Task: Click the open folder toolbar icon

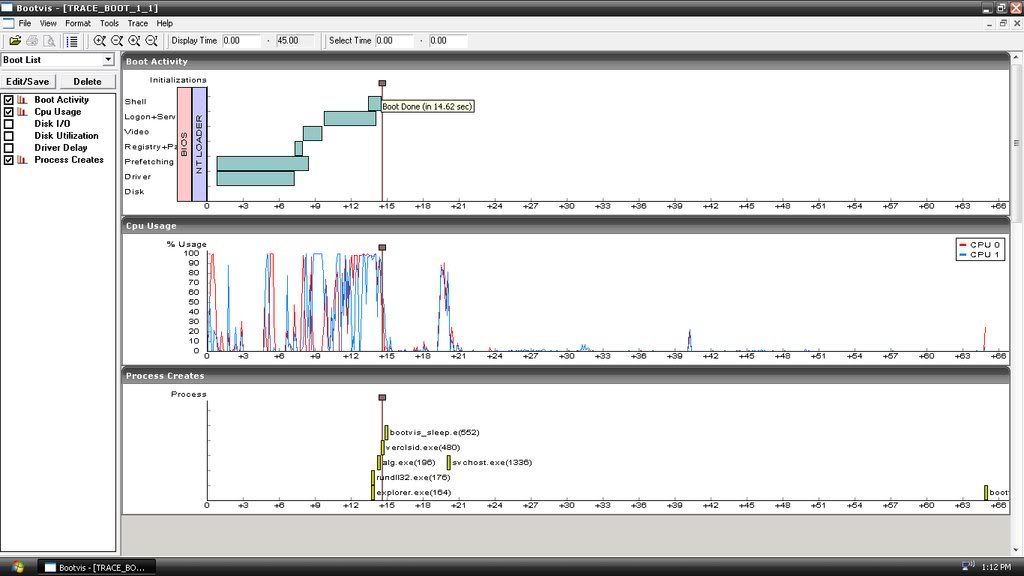Action: pos(14,40)
